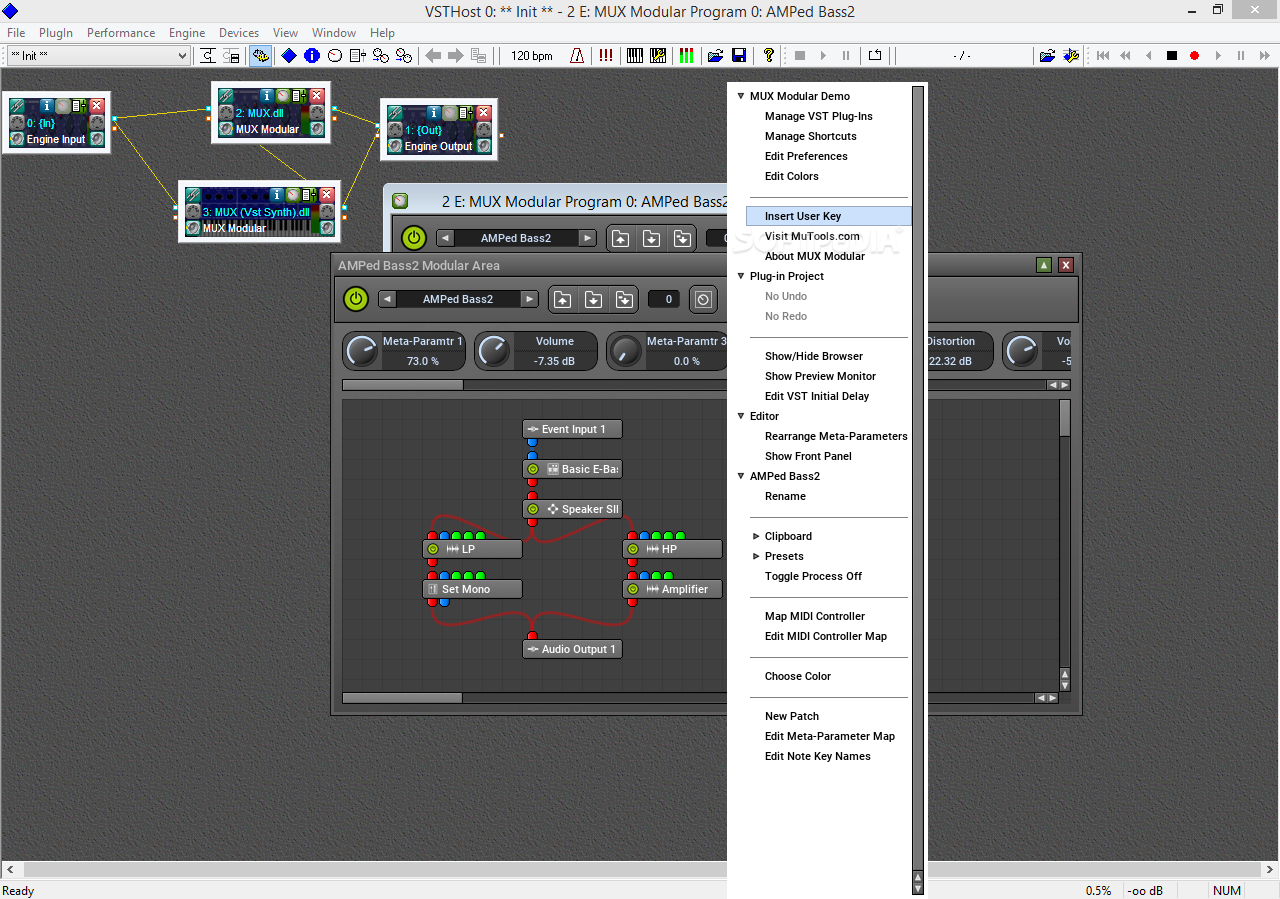
Task: Click chain link icon on Engine Input node
Action: tap(17, 105)
